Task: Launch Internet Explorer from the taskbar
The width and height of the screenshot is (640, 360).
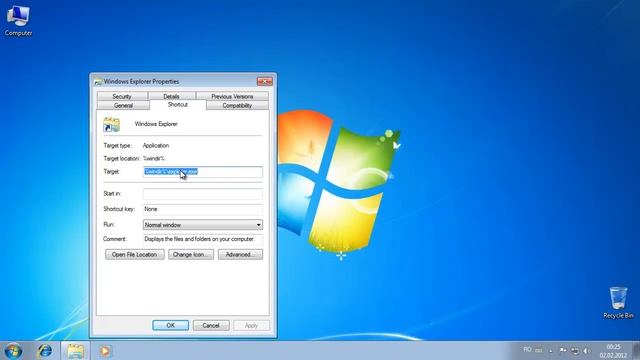Action: [x=45, y=351]
